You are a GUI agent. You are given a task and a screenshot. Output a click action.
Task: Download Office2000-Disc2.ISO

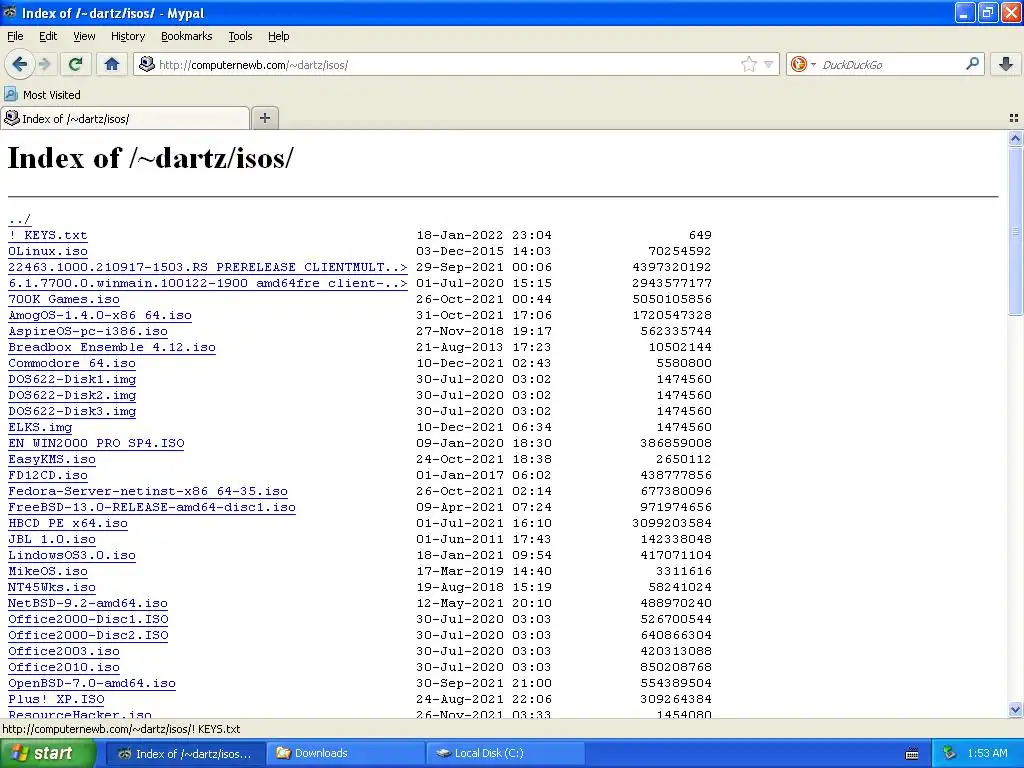click(x=88, y=635)
